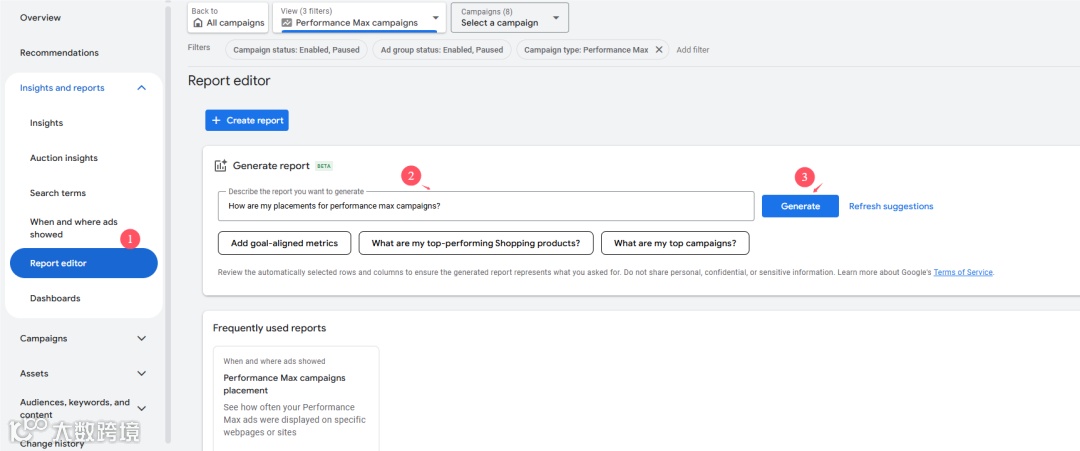The image size is (1080, 451).
Task: Click Campaign status: Enabled, Paused filter chip
Action: coord(296,50)
